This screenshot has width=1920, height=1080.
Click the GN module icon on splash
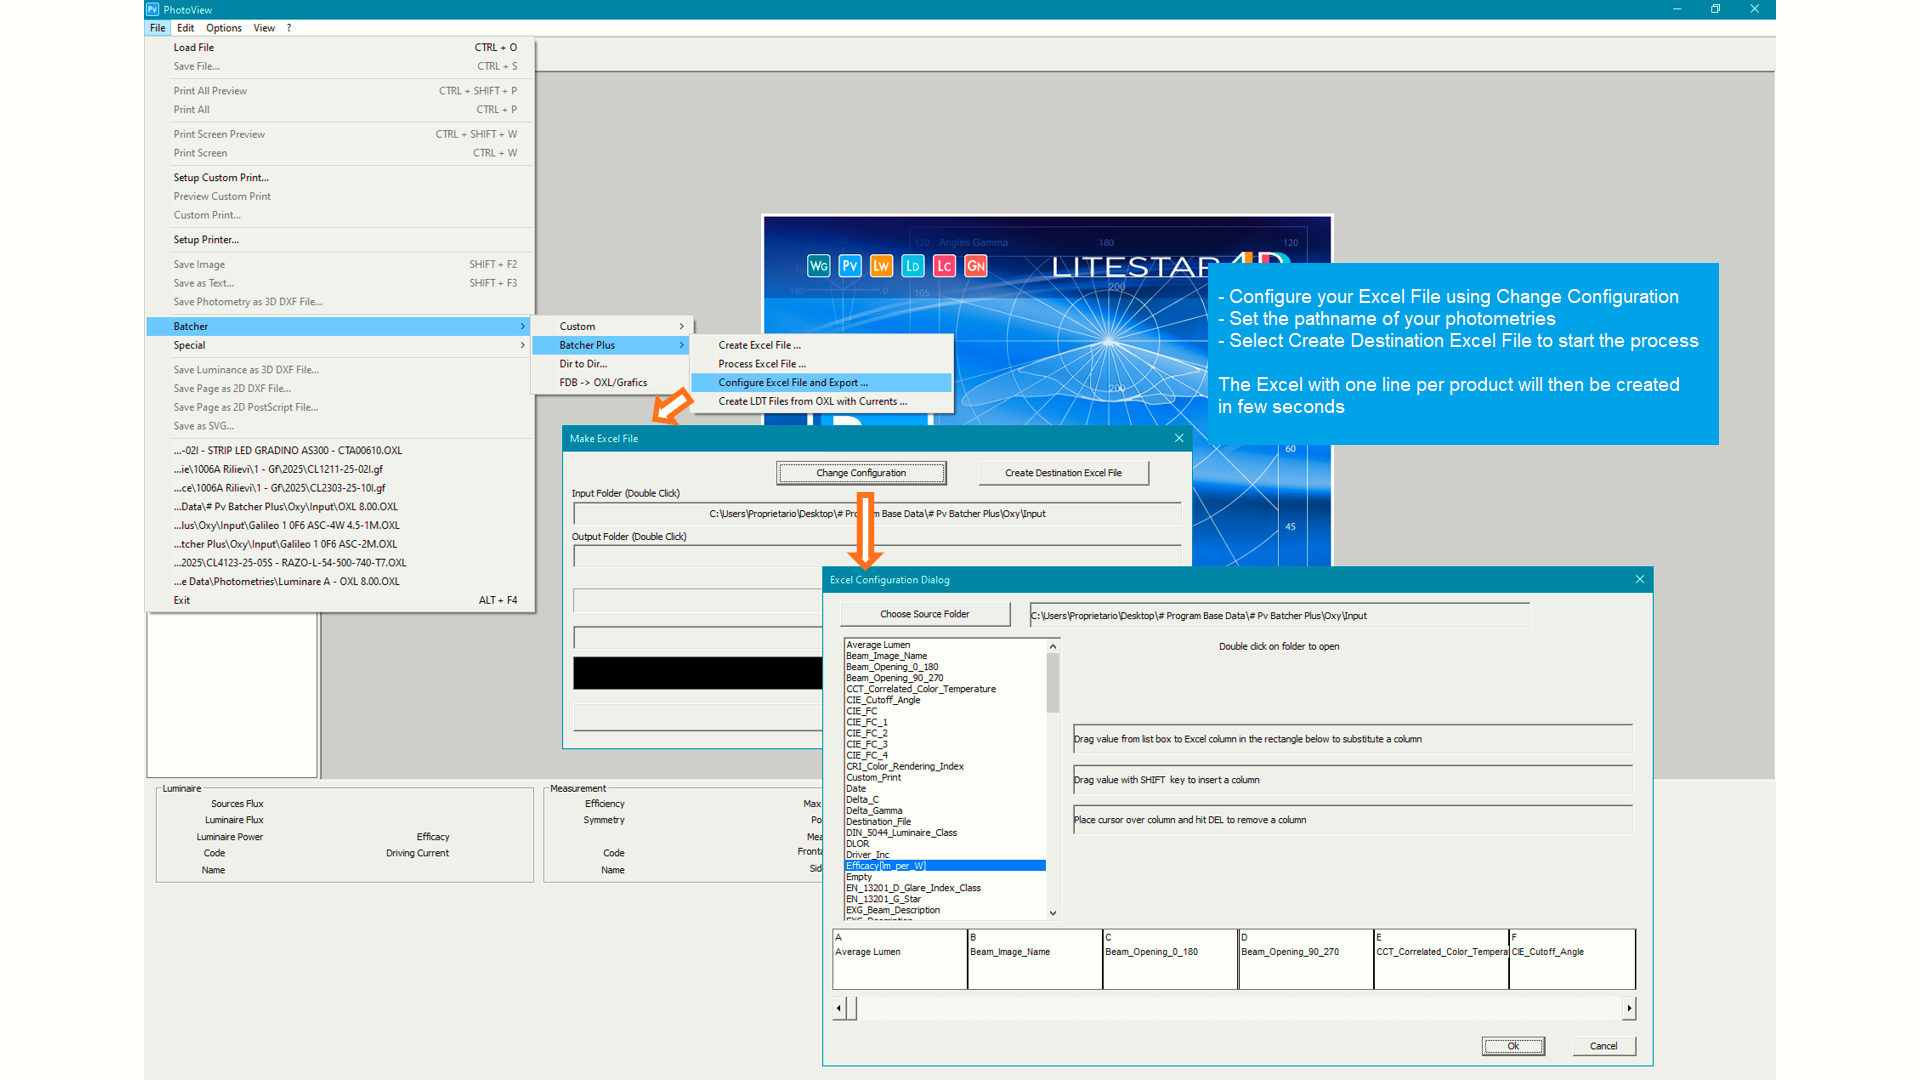(976, 266)
